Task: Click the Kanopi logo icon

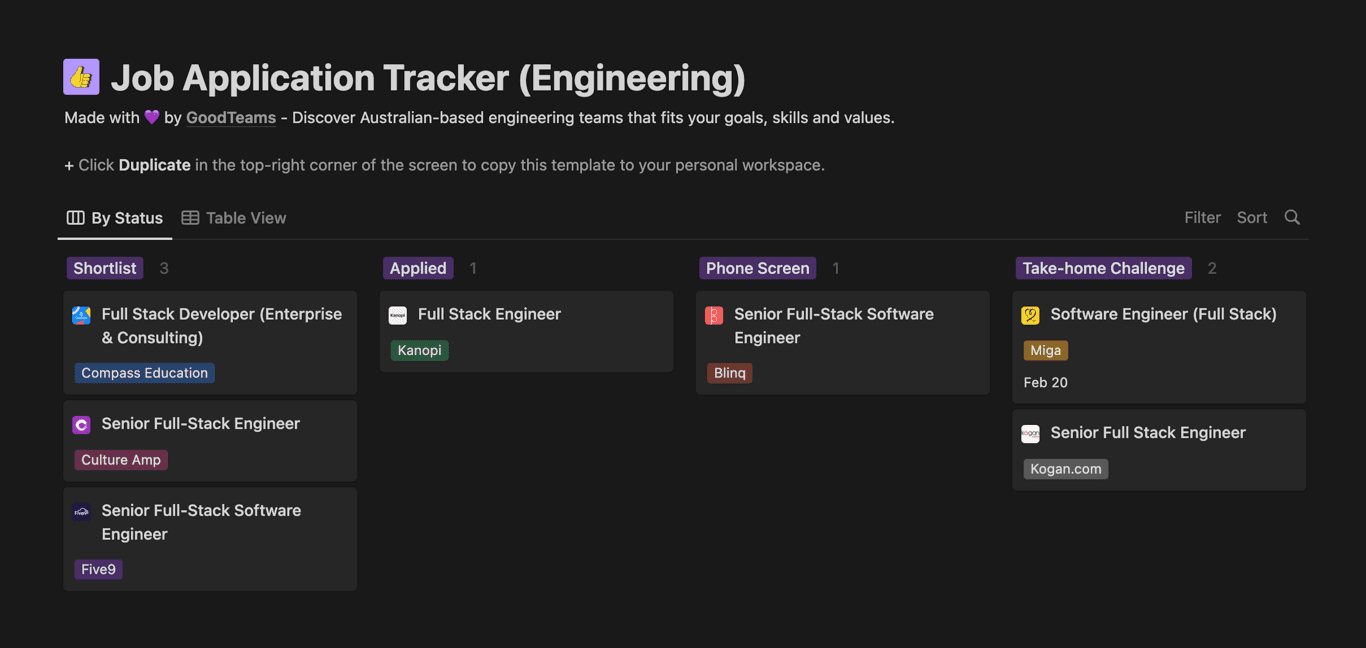Action: click(398, 315)
